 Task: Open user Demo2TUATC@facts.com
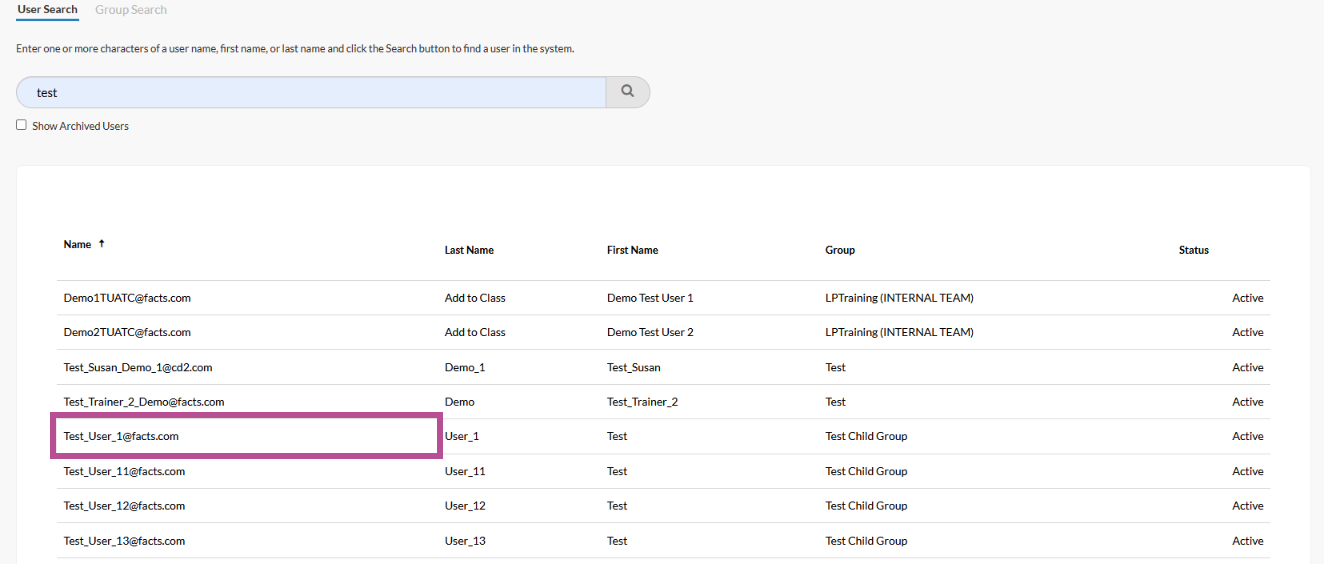coord(127,332)
